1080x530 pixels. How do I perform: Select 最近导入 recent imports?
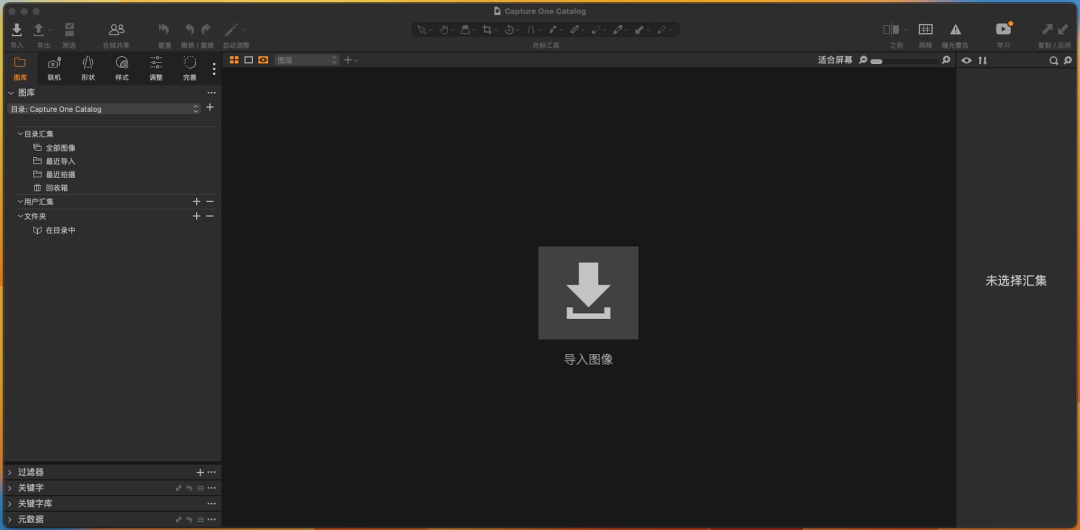coord(61,161)
